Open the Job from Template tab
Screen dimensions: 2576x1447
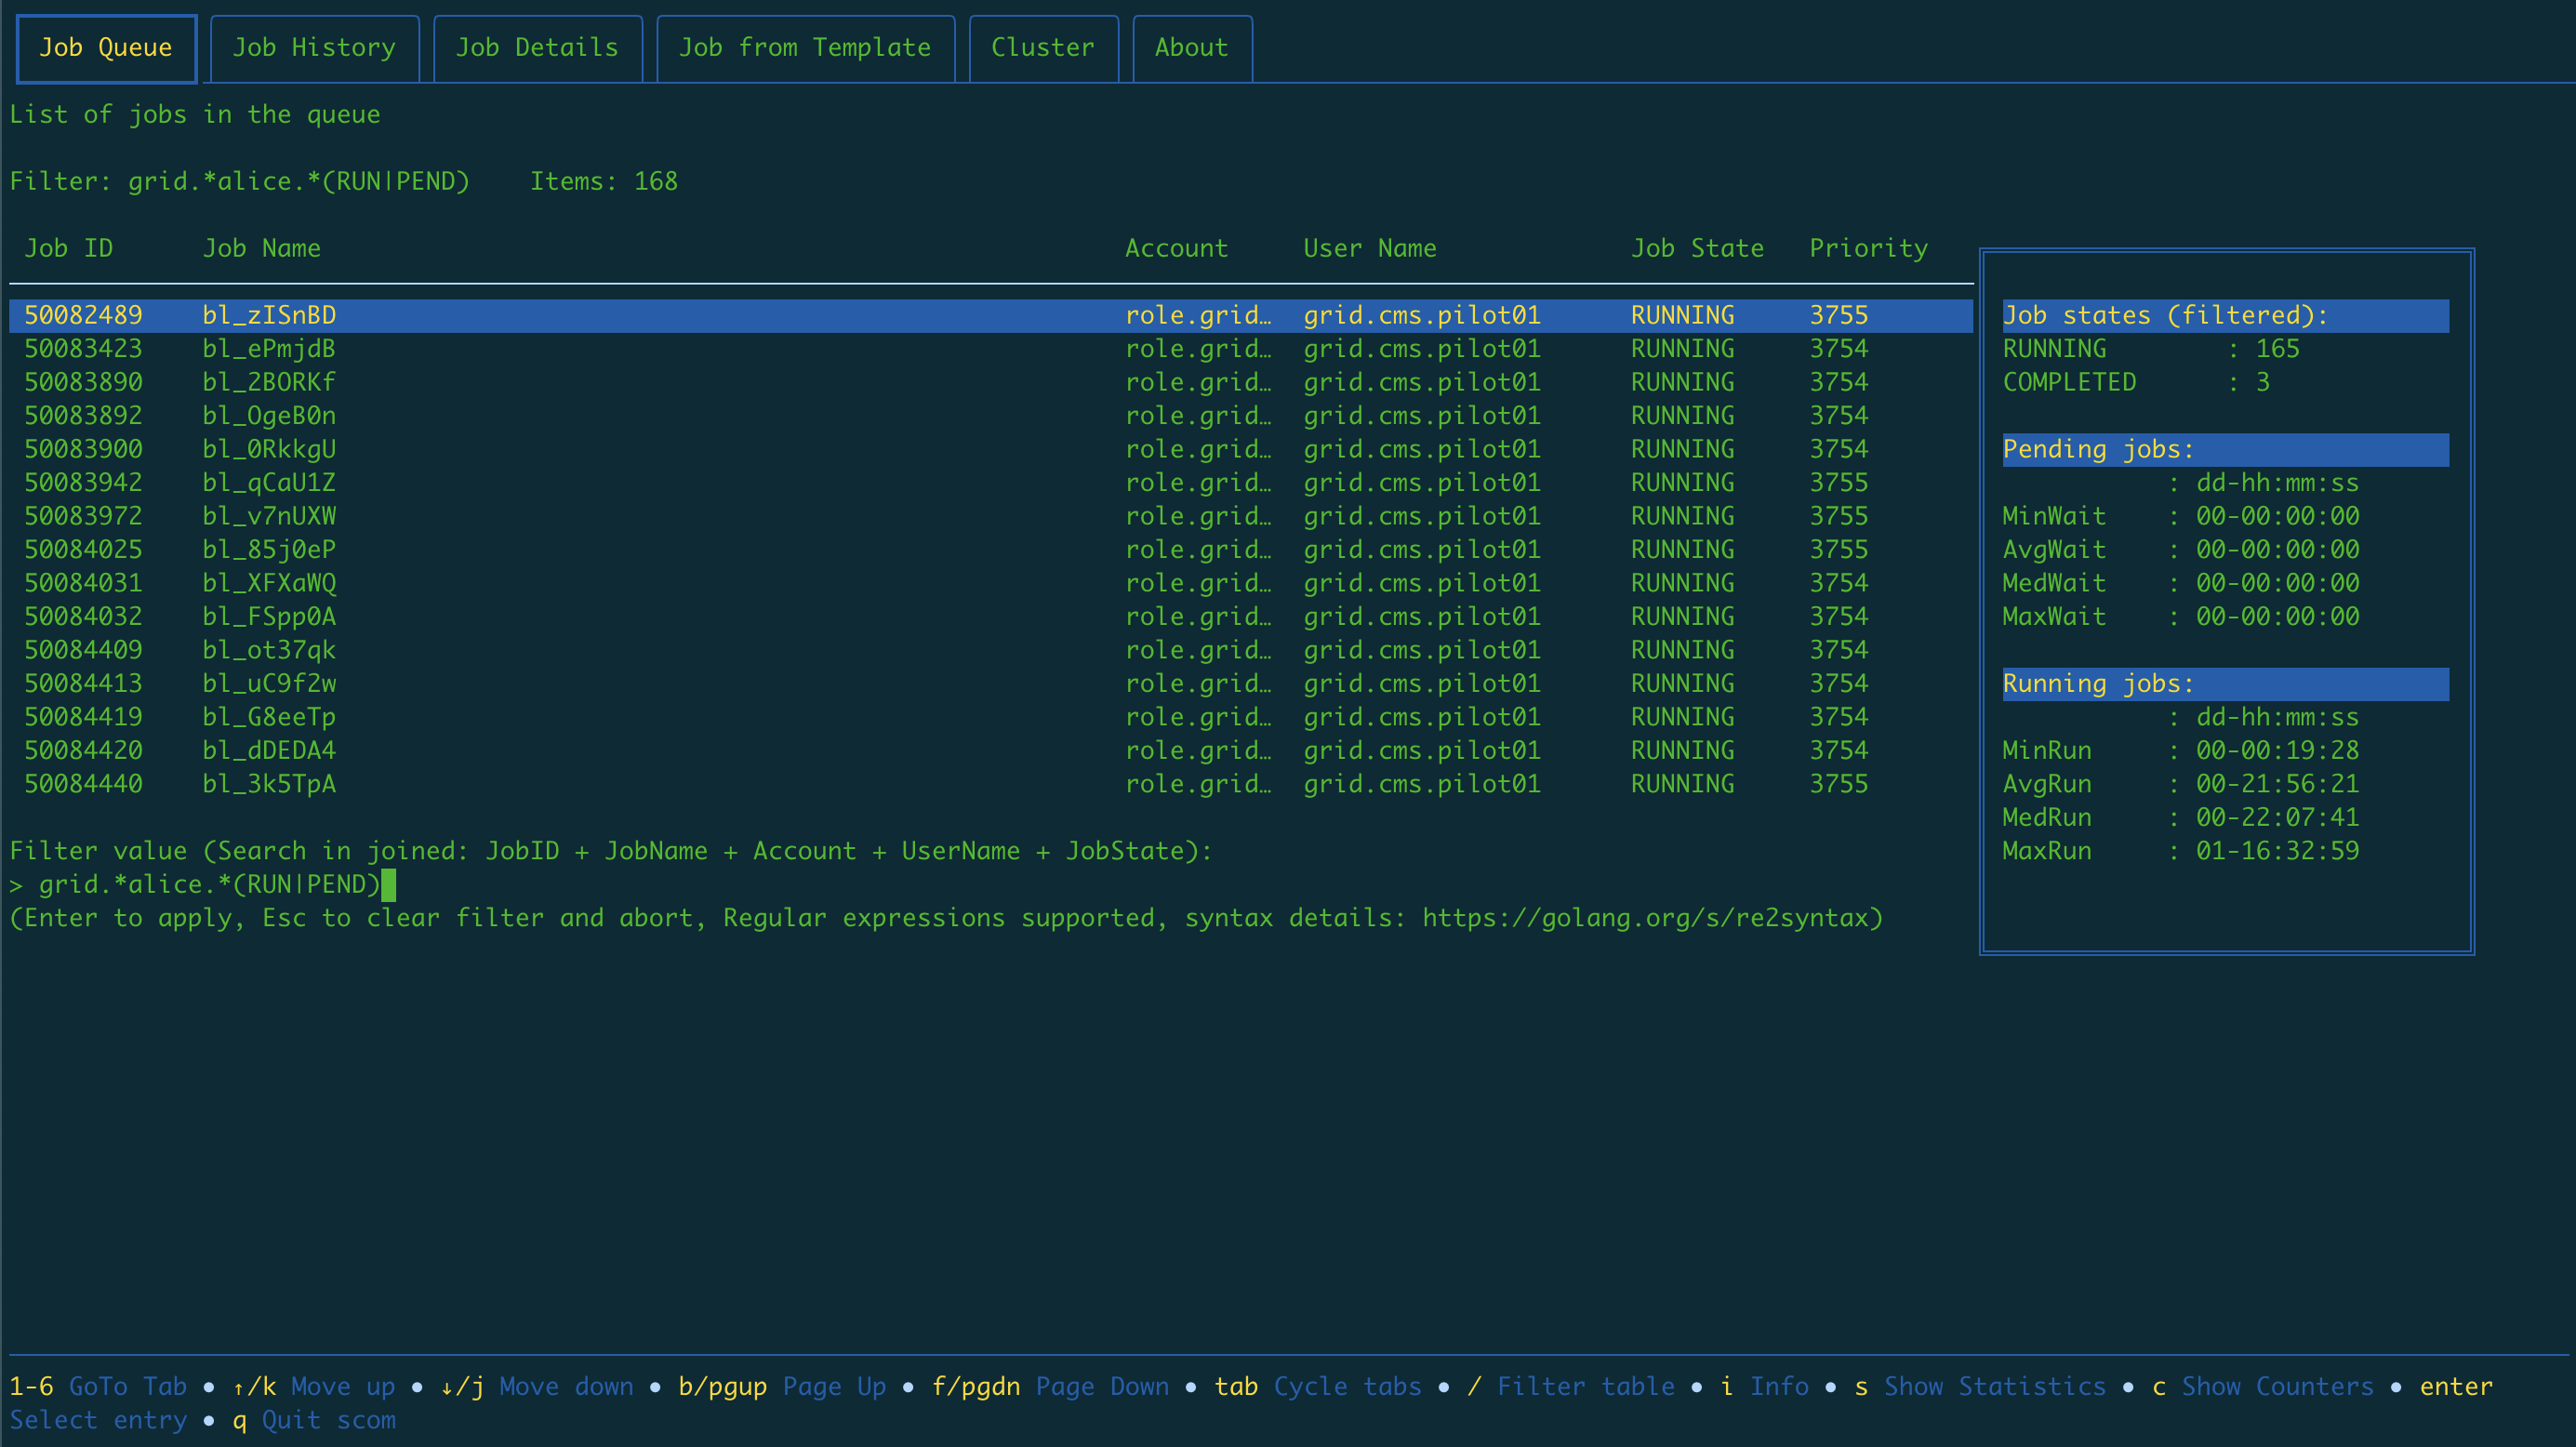click(x=804, y=48)
